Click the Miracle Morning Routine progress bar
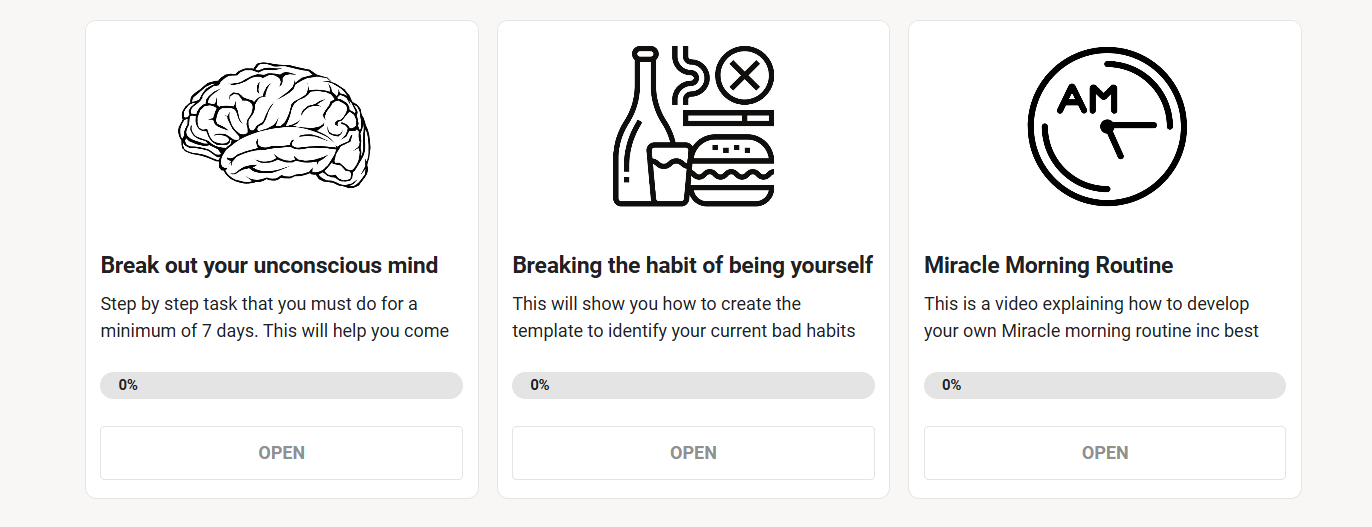The height and width of the screenshot is (527, 1372). [1105, 385]
